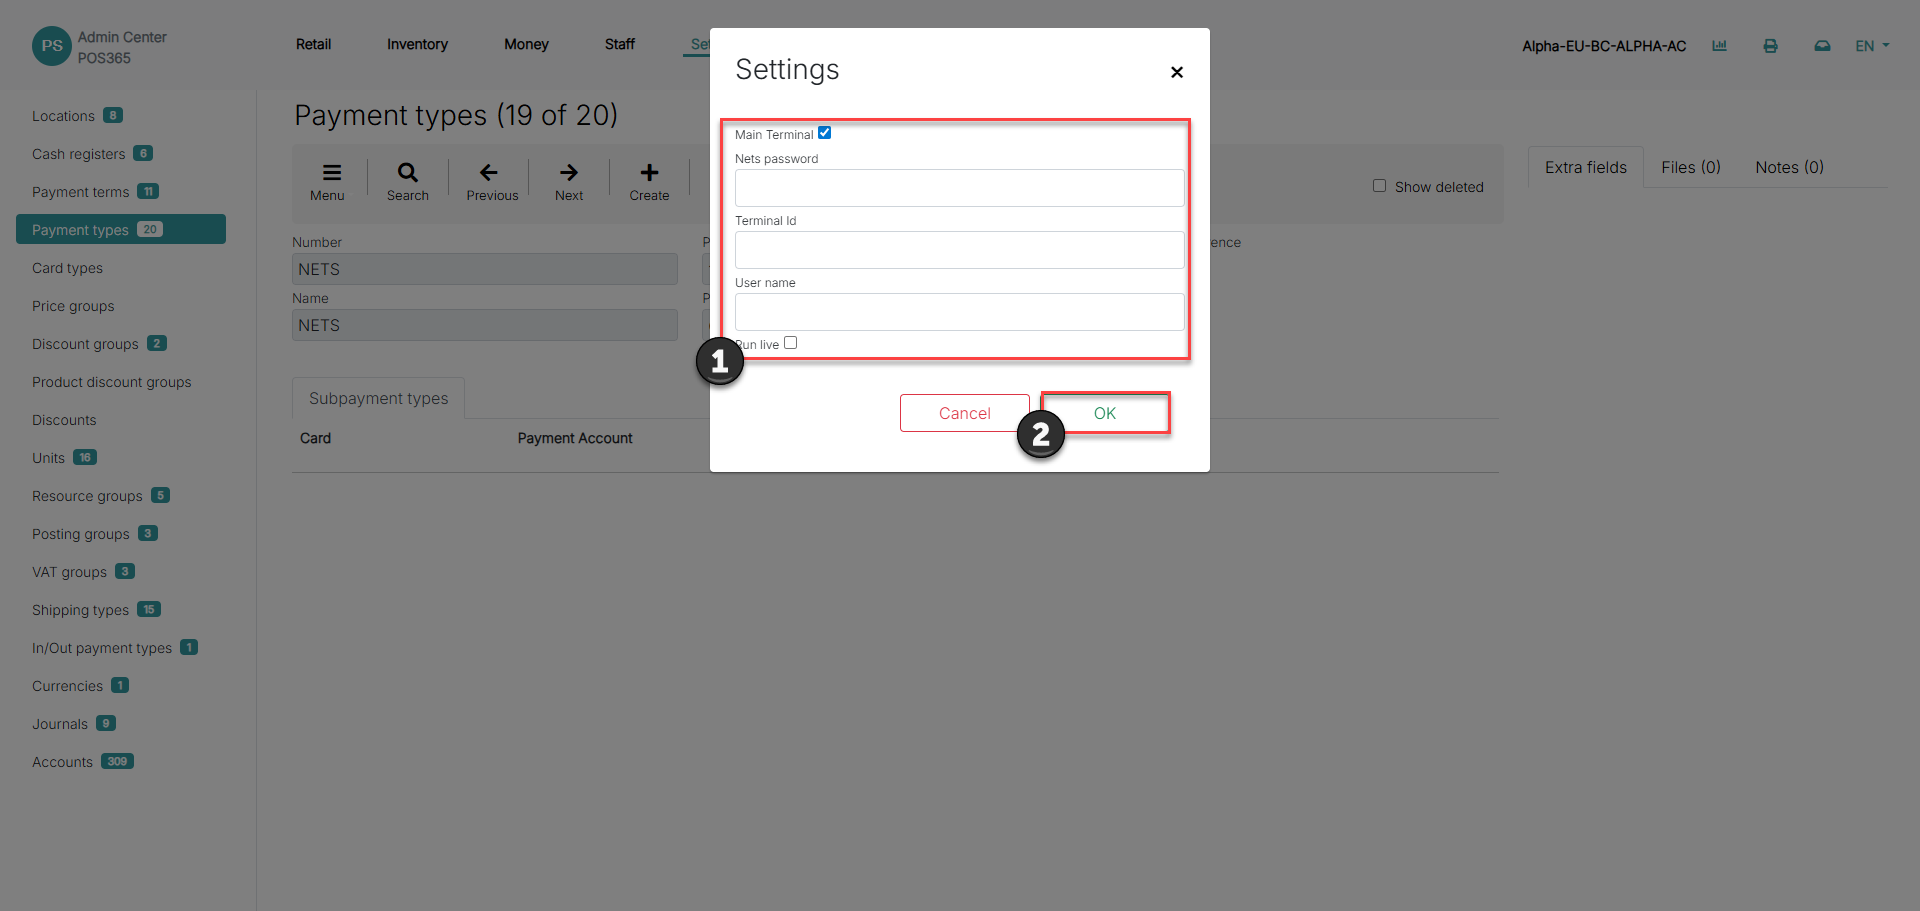Open the Money menu
The width and height of the screenshot is (1920, 911).
[x=526, y=44]
